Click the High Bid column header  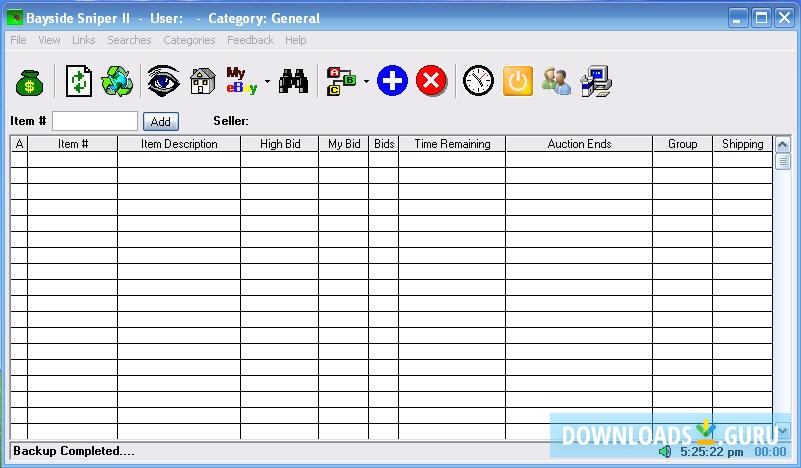point(279,144)
